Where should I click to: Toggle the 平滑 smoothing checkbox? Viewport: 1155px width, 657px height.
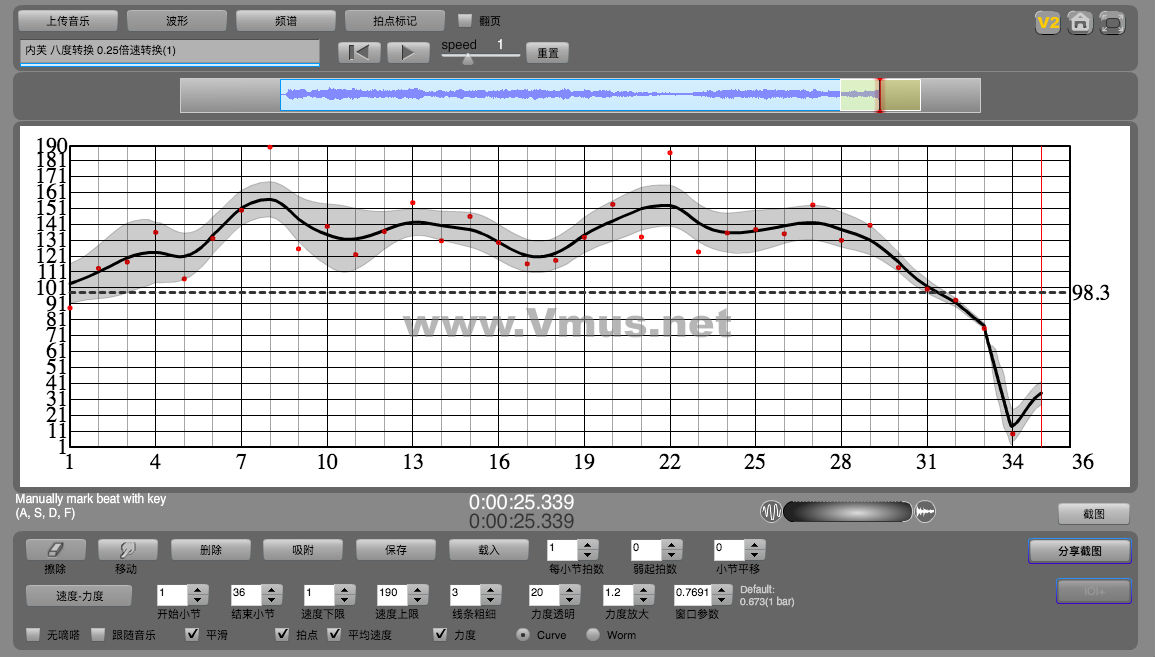[193, 635]
